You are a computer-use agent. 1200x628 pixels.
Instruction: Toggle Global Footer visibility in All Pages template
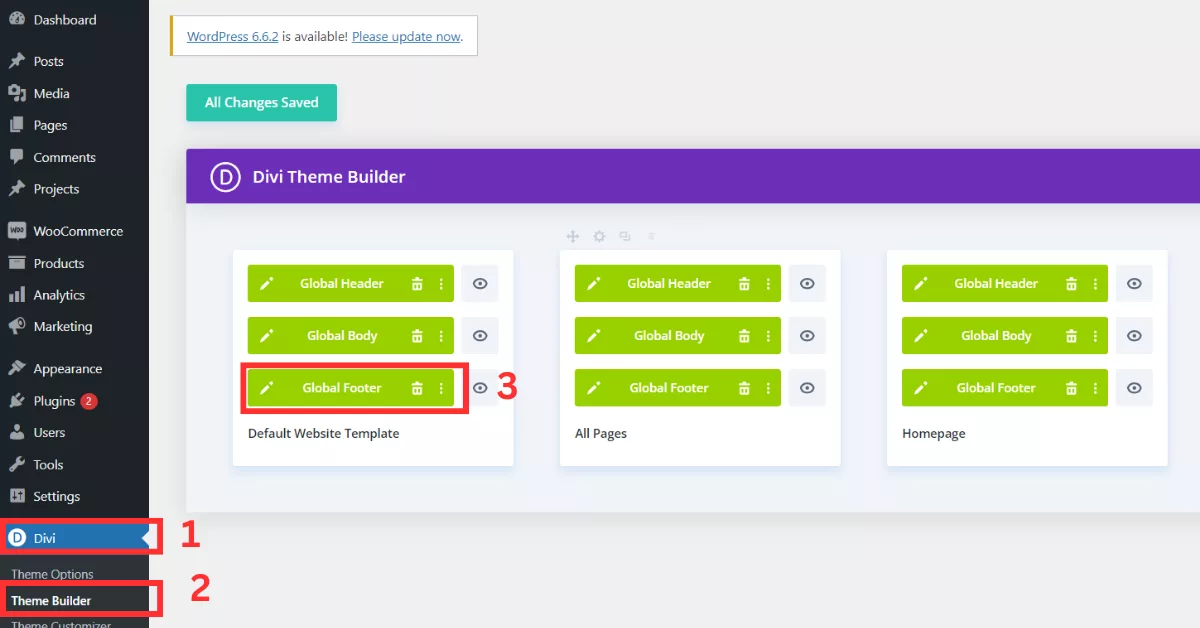[x=807, y=388]
